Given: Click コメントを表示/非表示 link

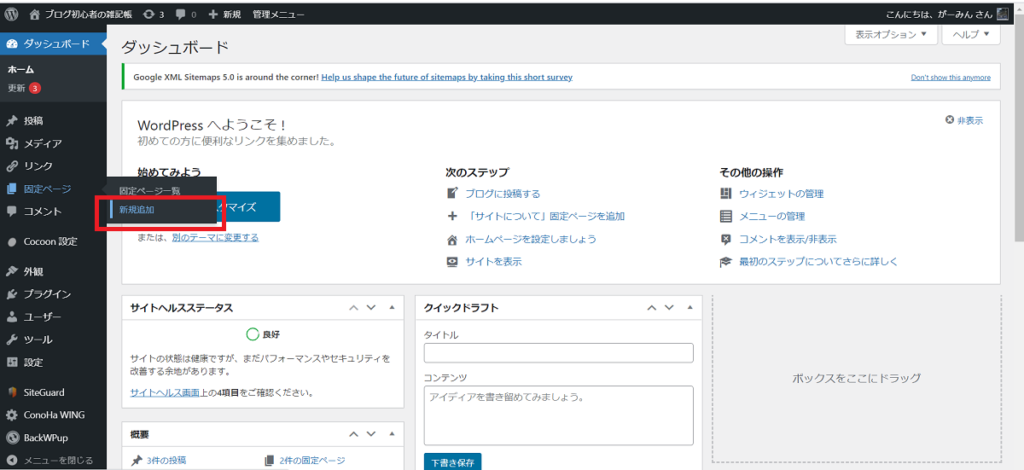Looking at the screenshot, I should click(x=788, y=239).
